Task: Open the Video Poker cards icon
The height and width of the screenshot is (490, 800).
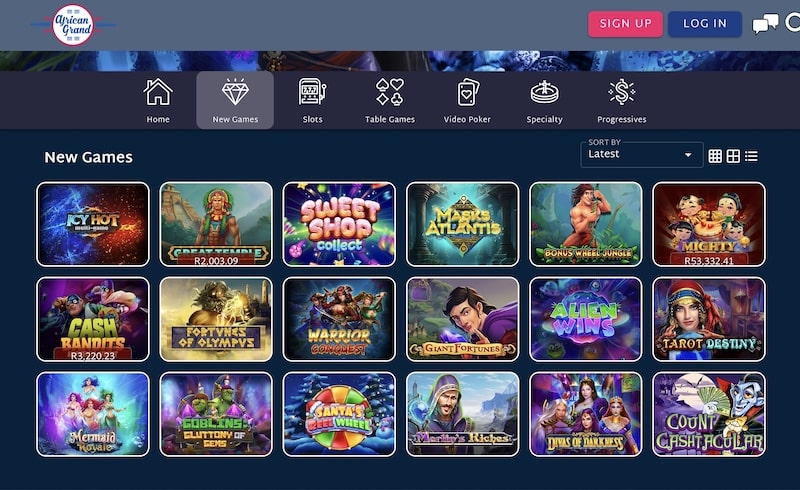Action: 467,92
